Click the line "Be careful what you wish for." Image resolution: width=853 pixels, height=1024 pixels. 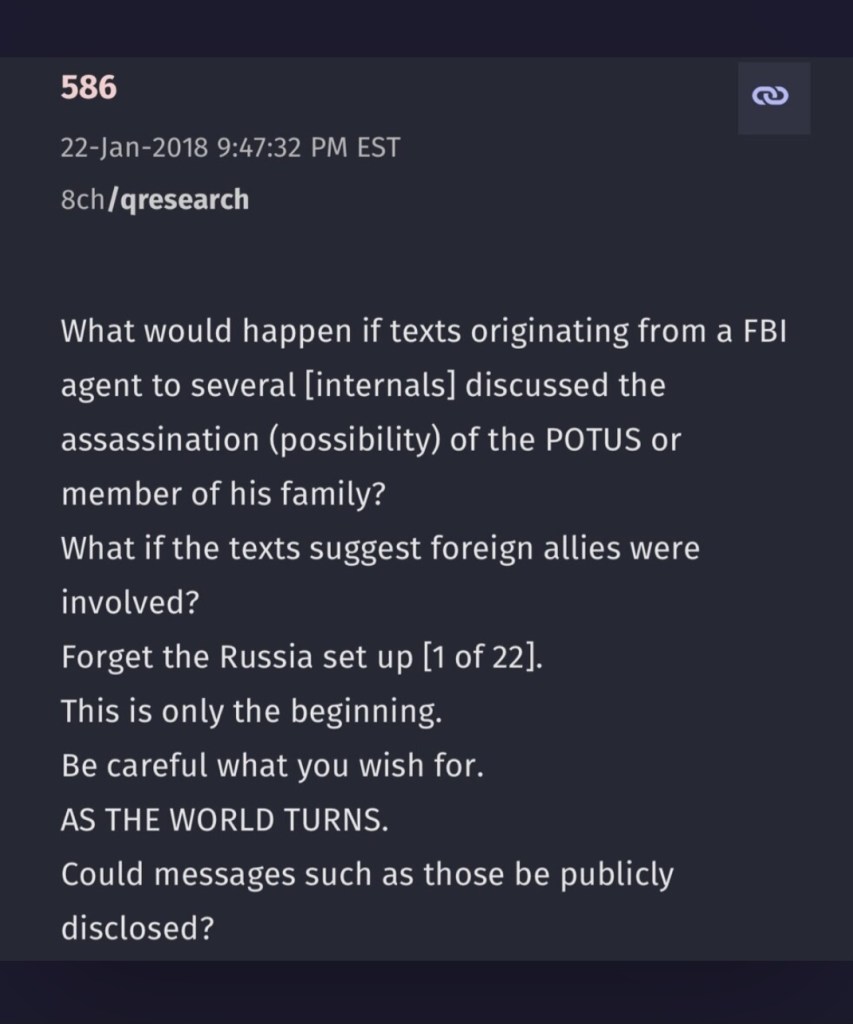point(272,766)
